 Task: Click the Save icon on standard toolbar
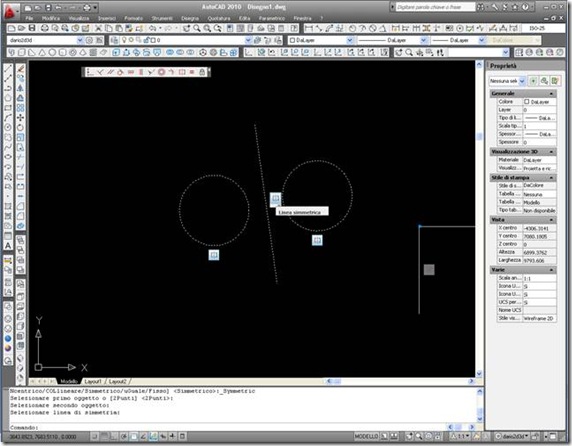coord(32,28)
